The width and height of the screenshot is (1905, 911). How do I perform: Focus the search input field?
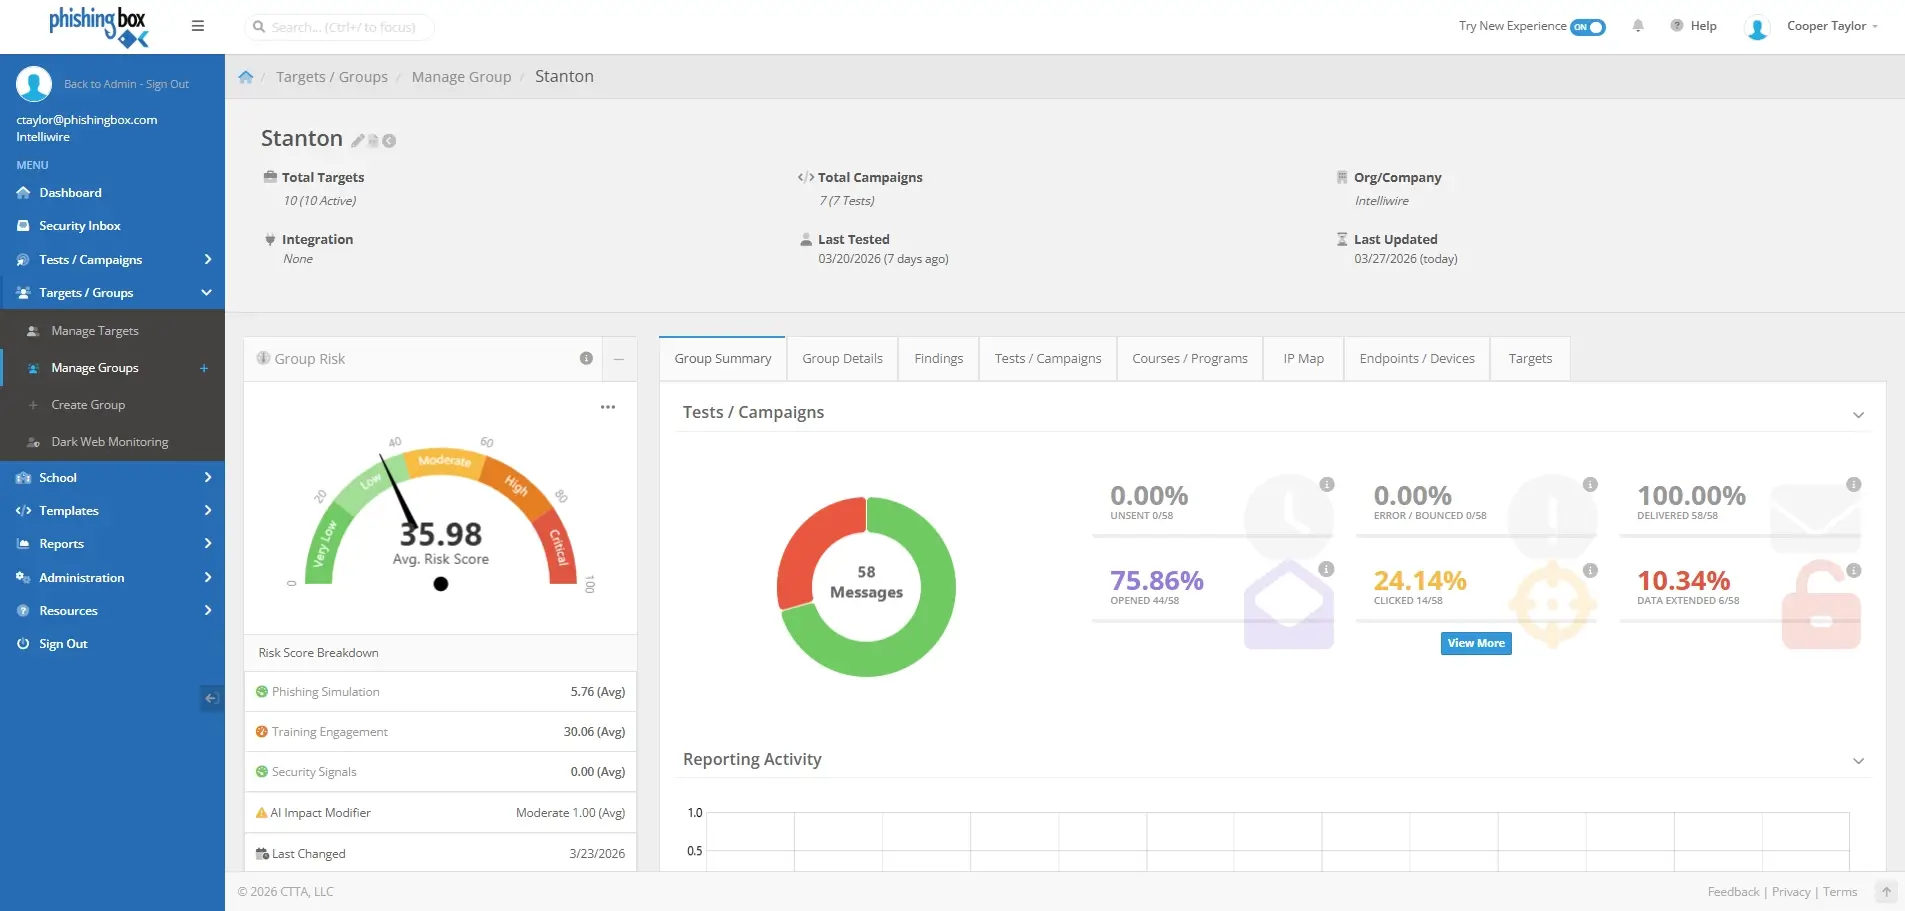point(344,27)
